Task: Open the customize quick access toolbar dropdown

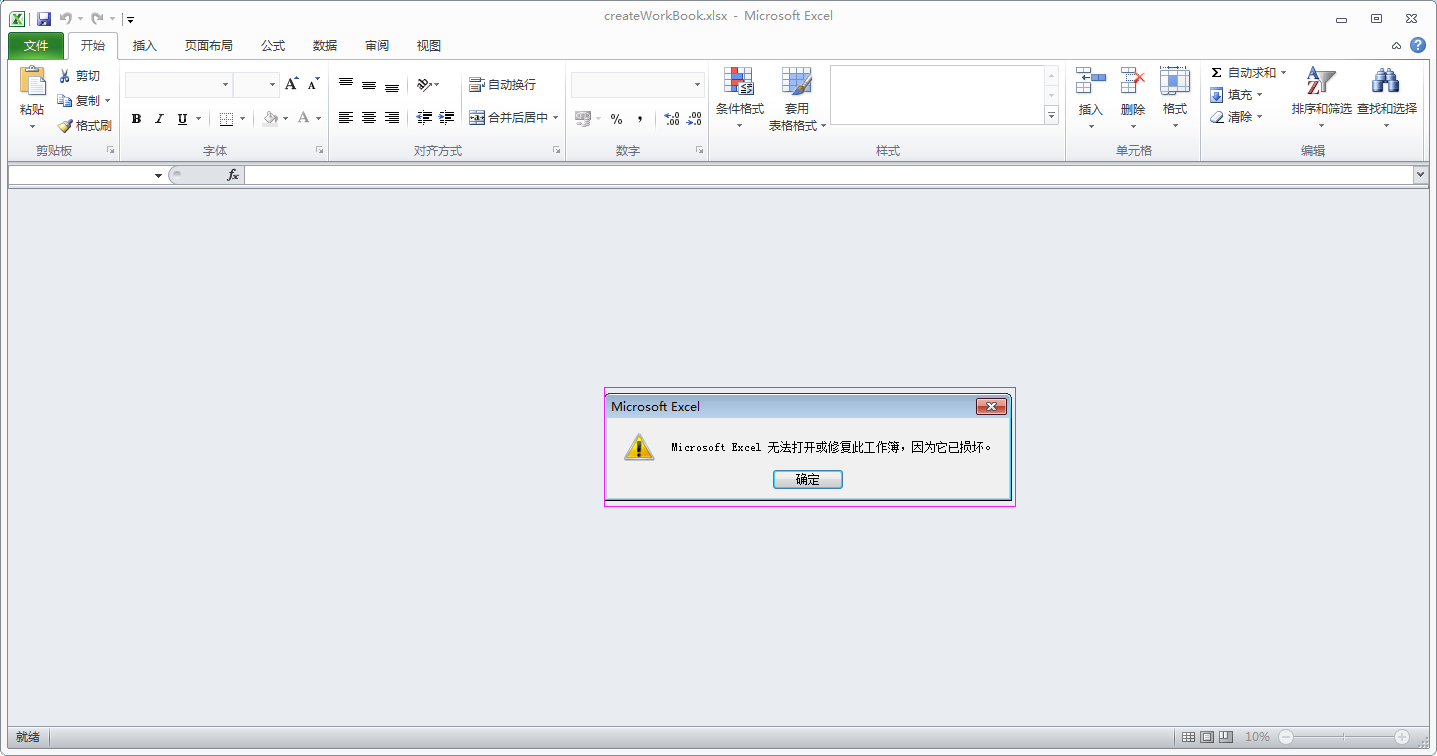Action: coord(130,19)
